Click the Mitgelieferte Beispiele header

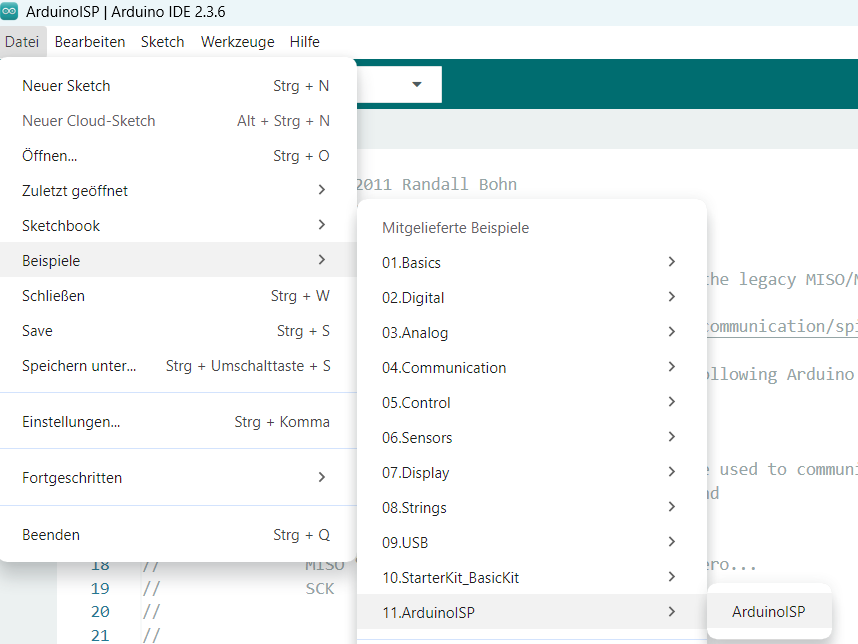[x=455, y=228]
